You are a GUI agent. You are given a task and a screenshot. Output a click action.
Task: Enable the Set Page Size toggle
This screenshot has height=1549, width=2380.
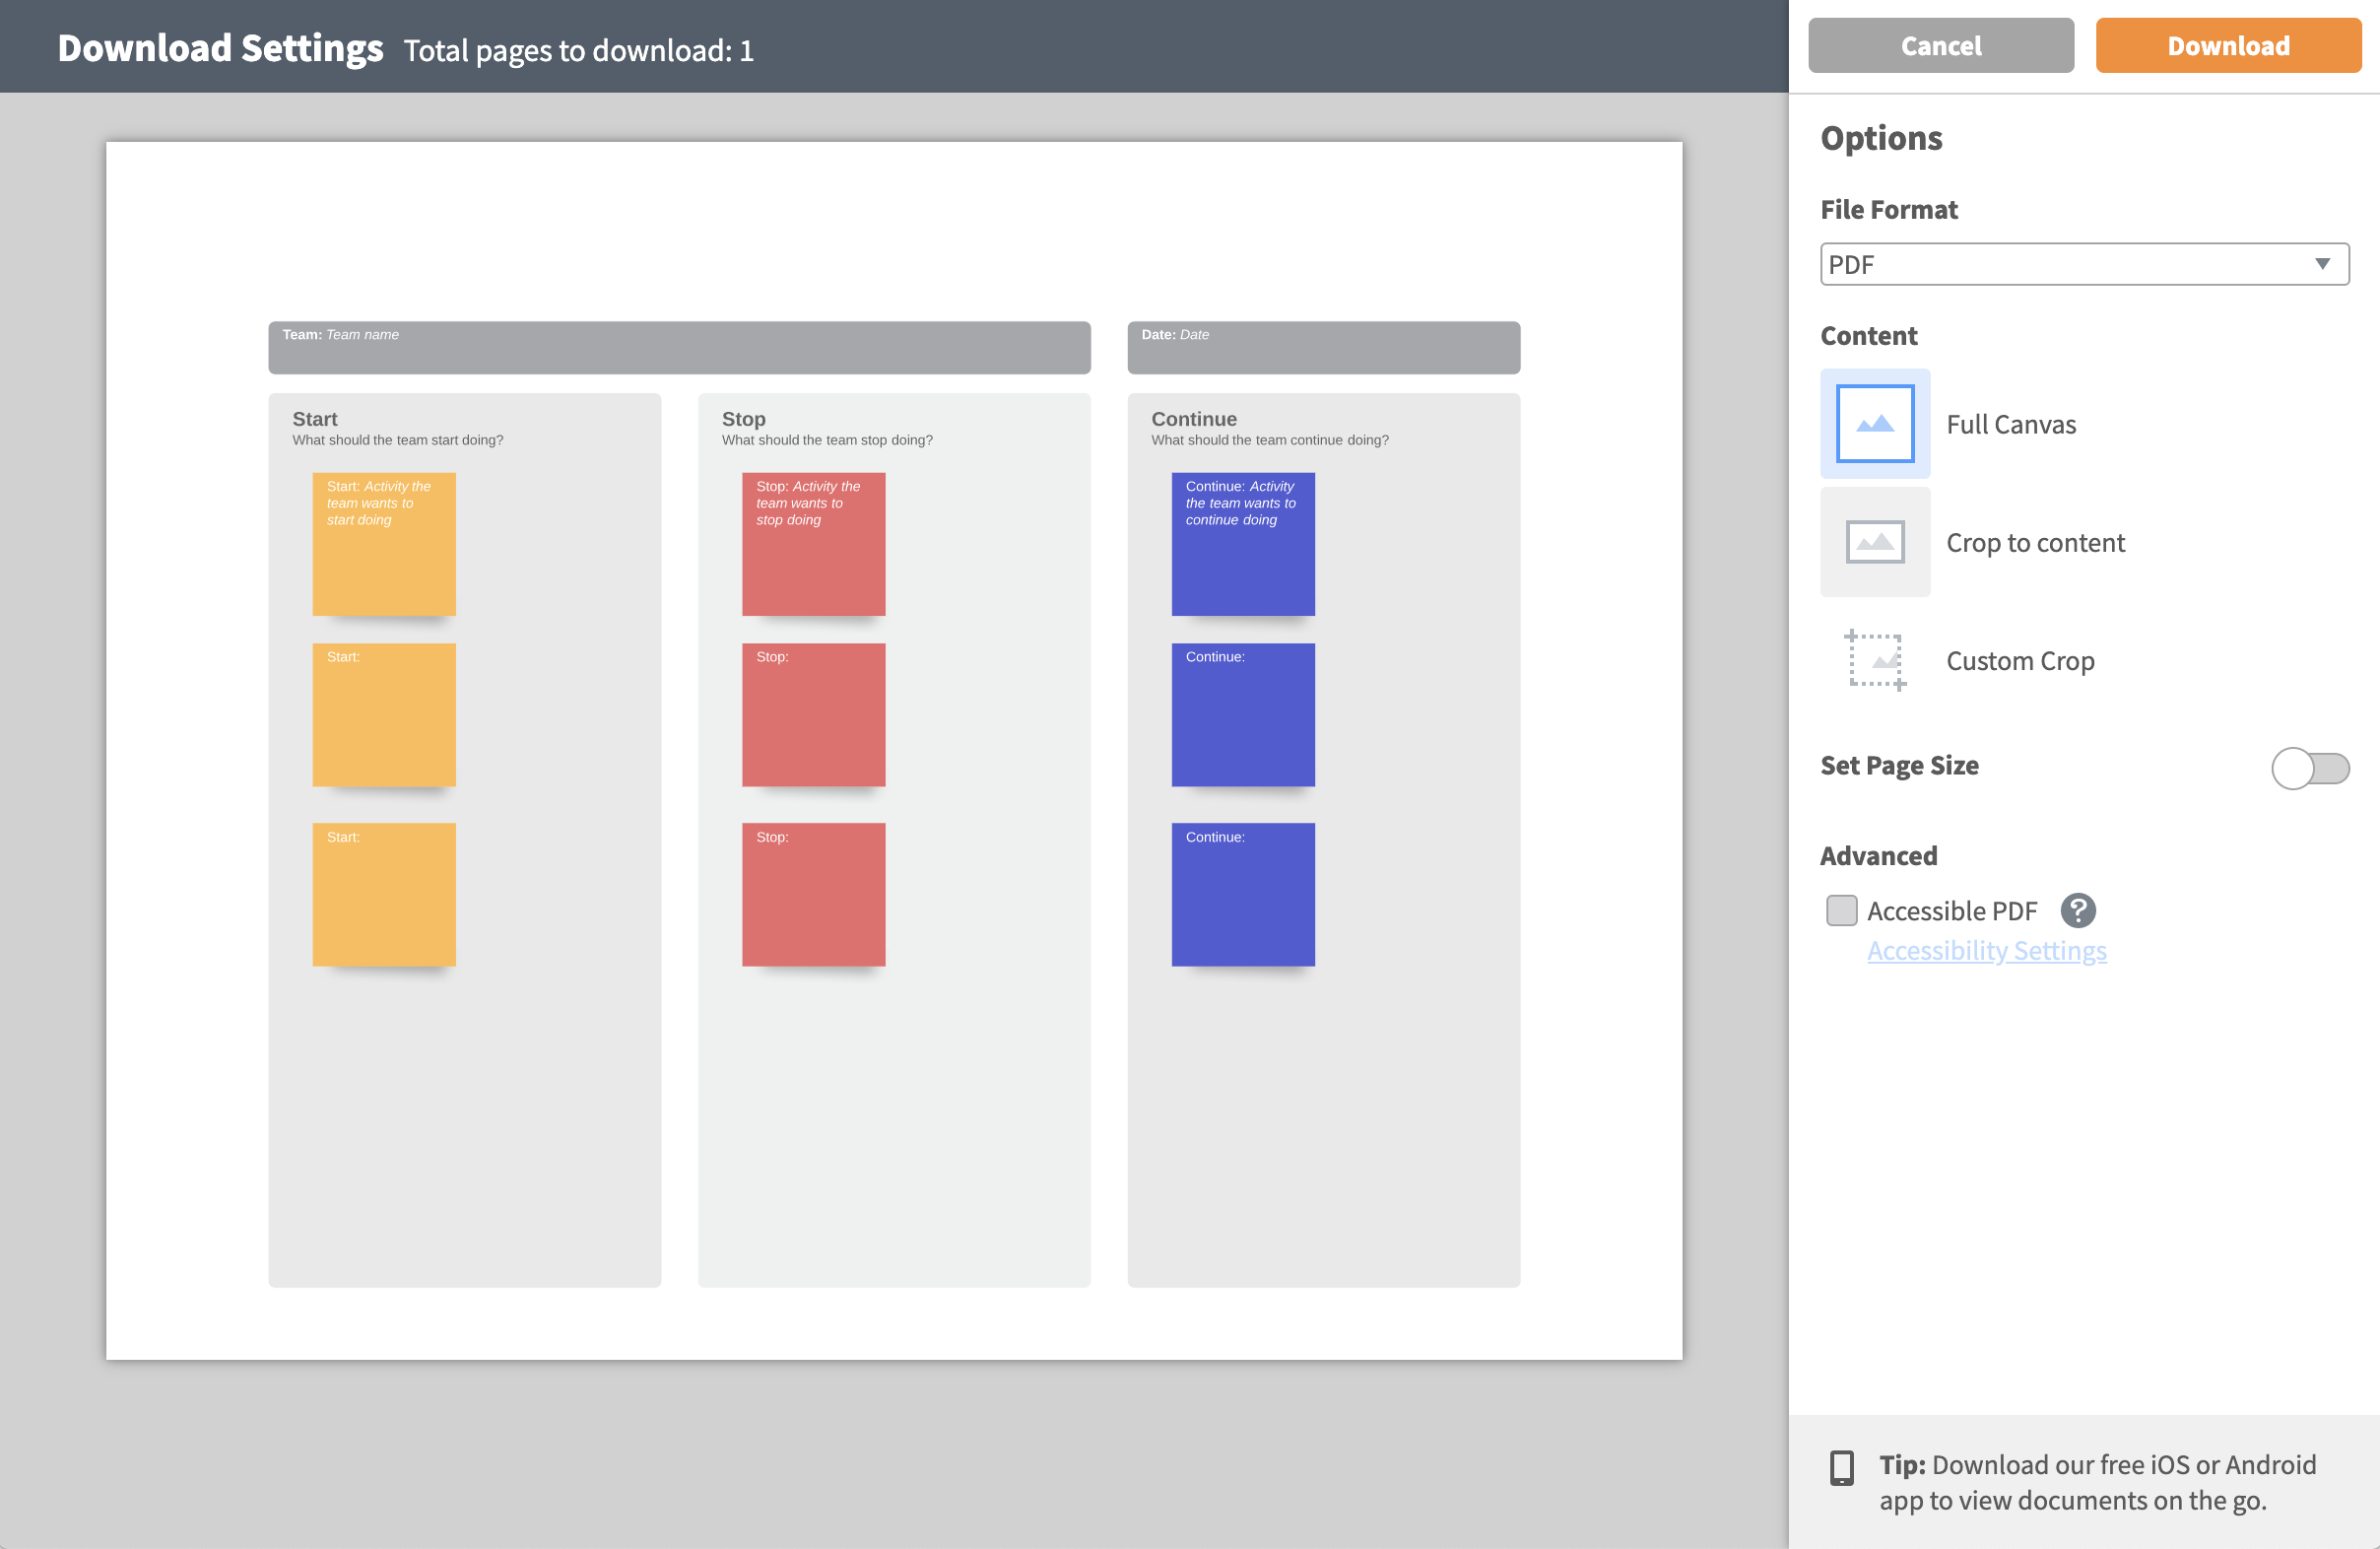click(2311, 768)
